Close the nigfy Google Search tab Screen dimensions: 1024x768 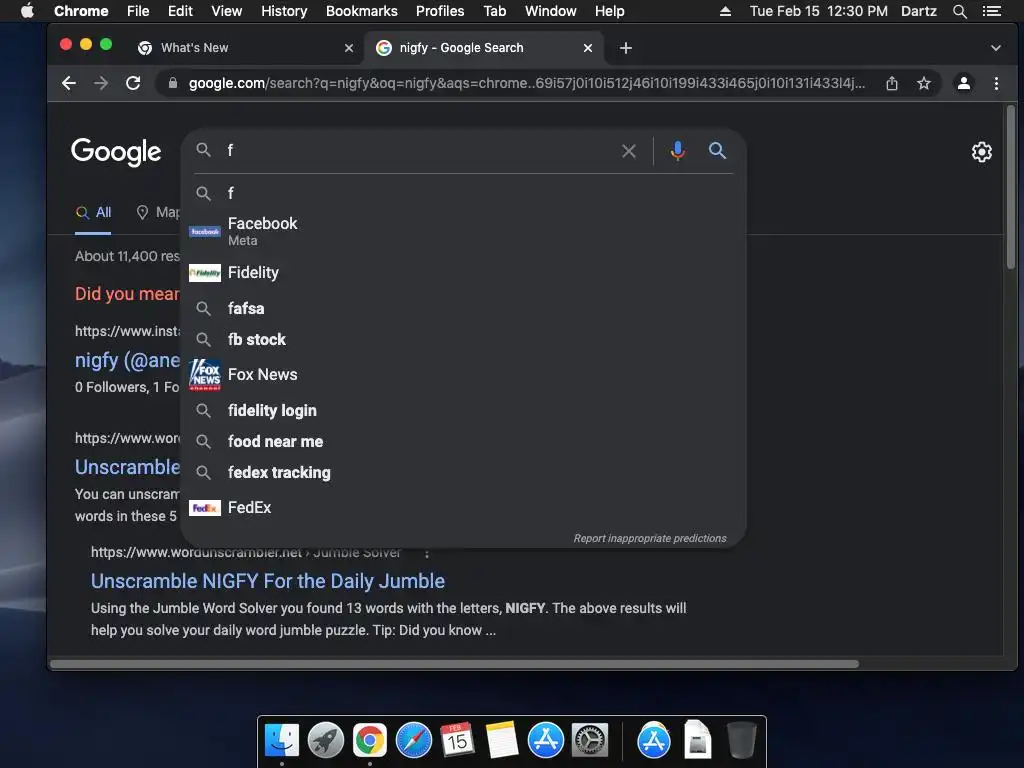point(588,48)
